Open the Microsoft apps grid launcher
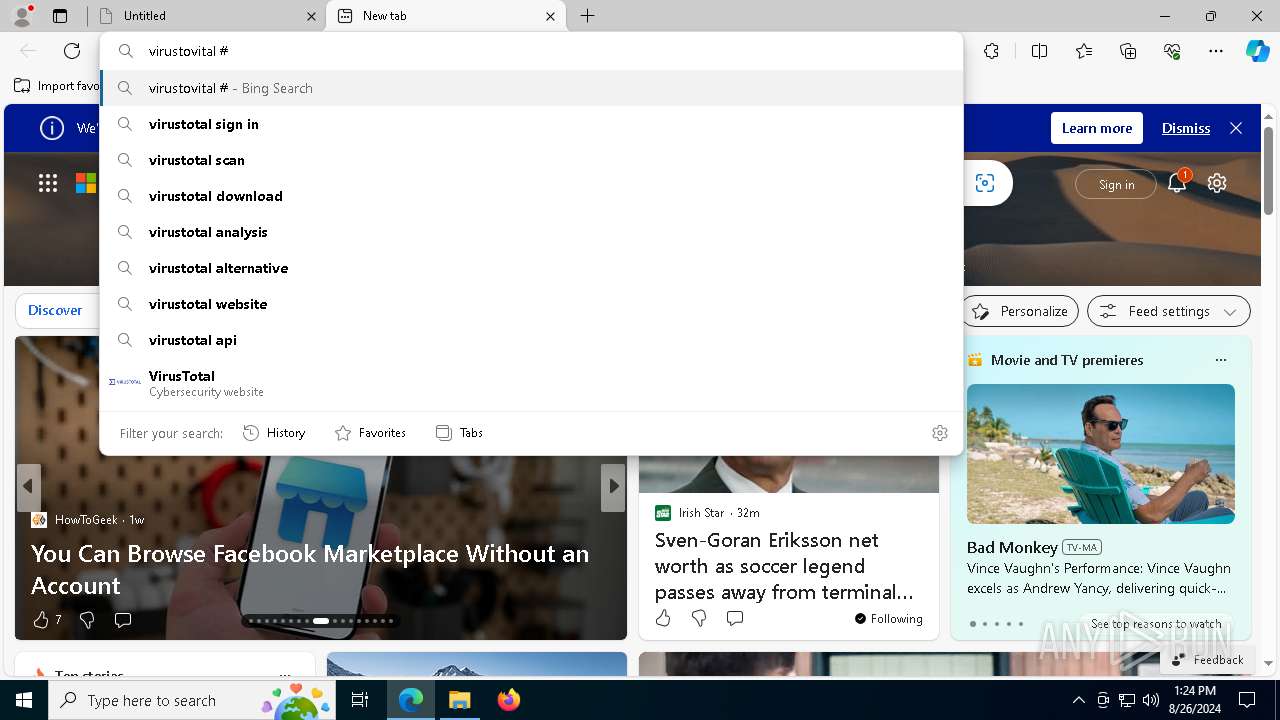 point(48,183)
